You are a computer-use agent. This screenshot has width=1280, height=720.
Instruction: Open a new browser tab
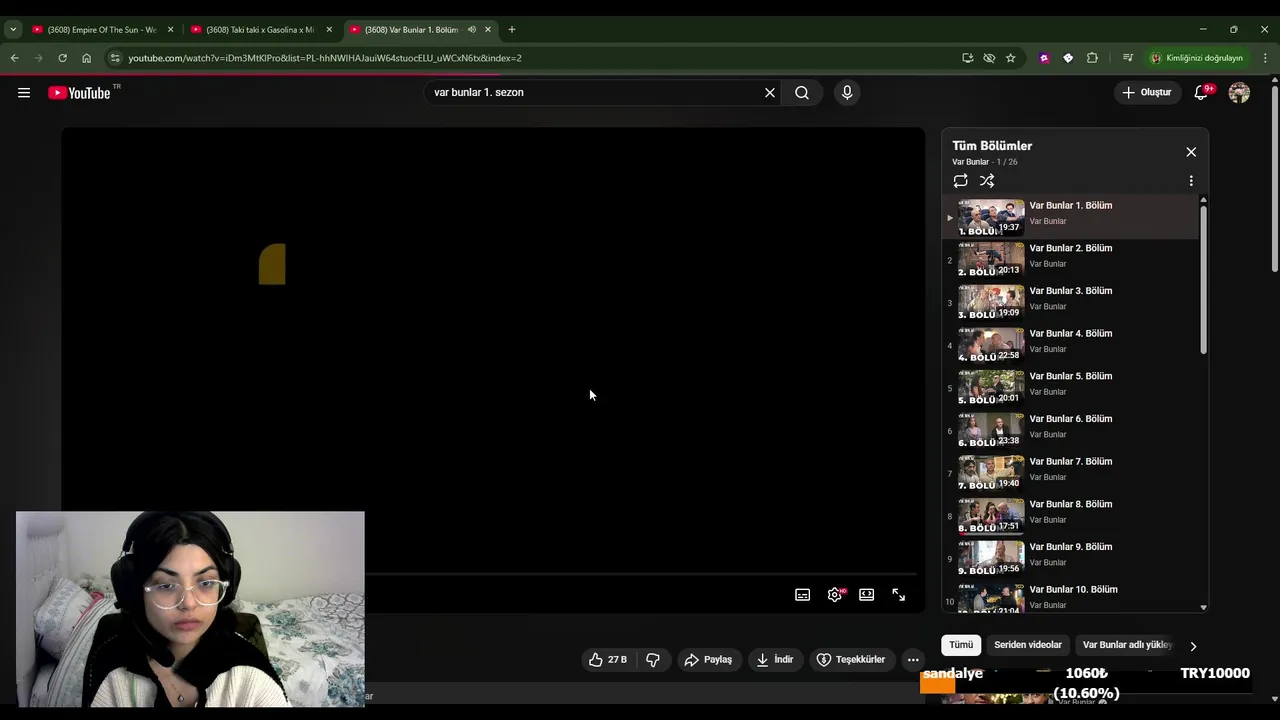512,30
